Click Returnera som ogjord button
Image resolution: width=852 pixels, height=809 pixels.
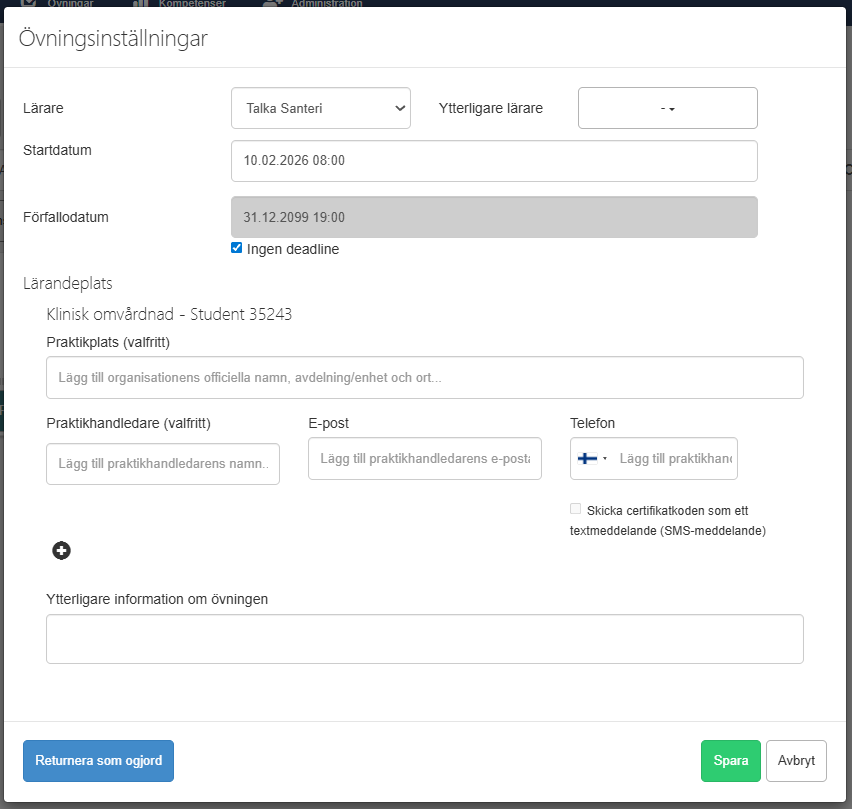coord(98,760)
